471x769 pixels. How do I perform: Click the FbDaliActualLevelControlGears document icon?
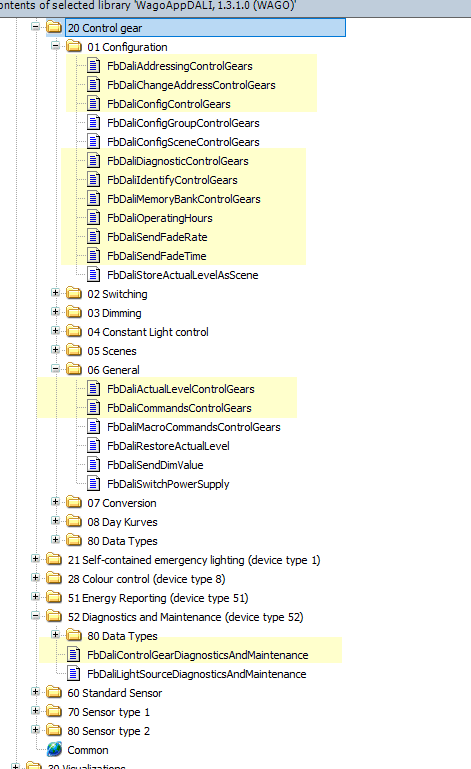[x=94, y=389]
